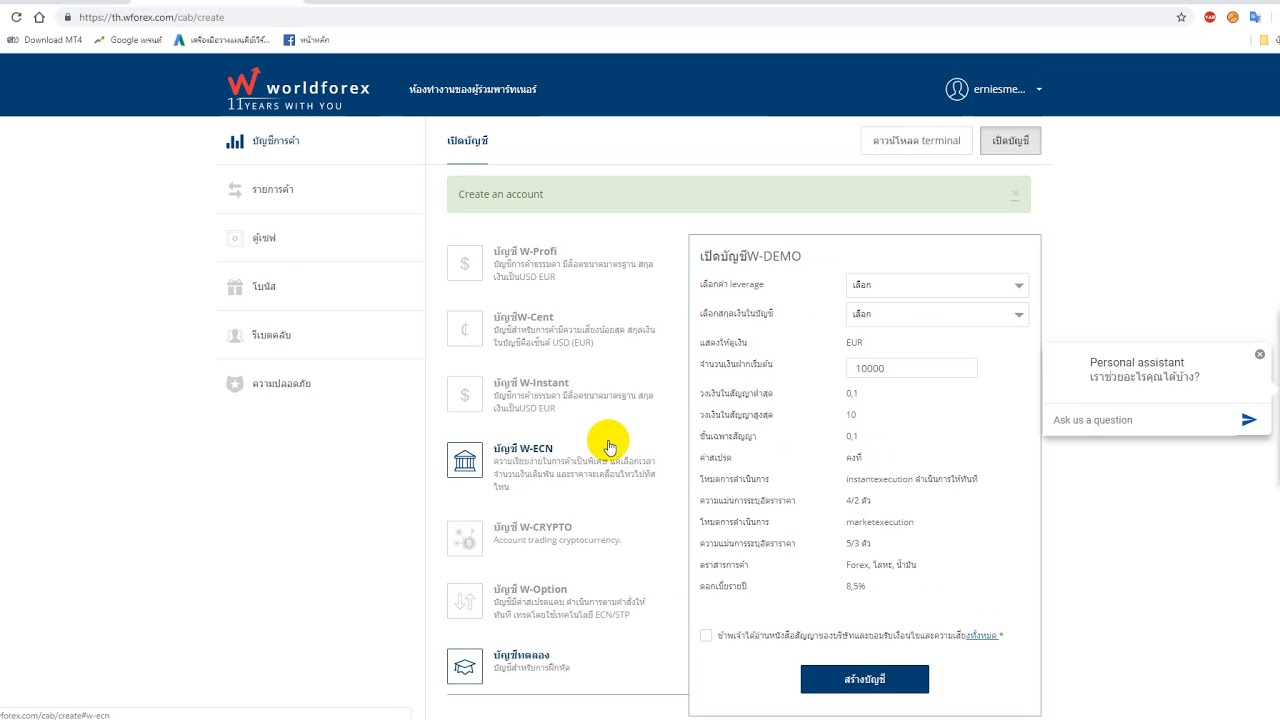Screen dimensions: 1280x720
Task: Open the ทั้งหมด agreement link
Action: [982, 635]
